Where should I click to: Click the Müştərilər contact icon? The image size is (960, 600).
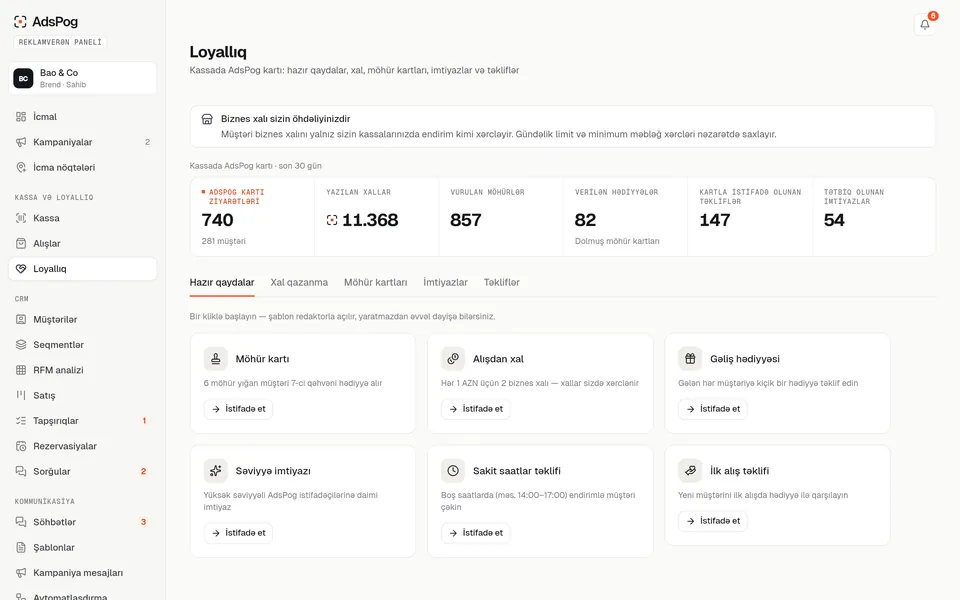pyautogui.click(x=21, y=320)
